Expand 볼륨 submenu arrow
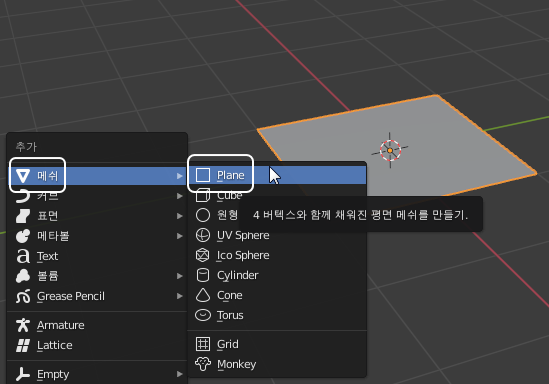 pyautogui.click(x=180, y=276)
